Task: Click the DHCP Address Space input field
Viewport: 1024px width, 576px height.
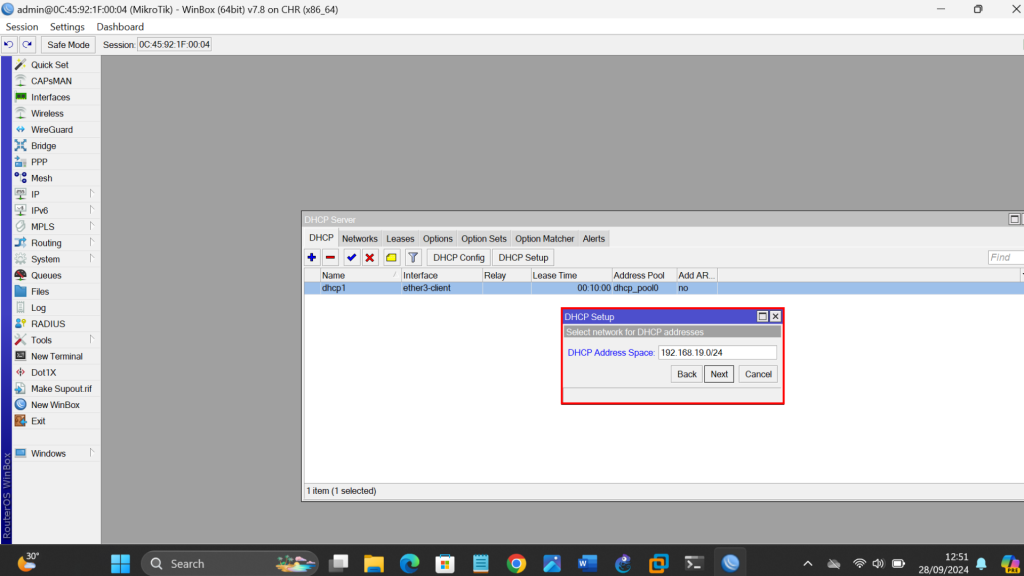Action: tap(716, 352)
